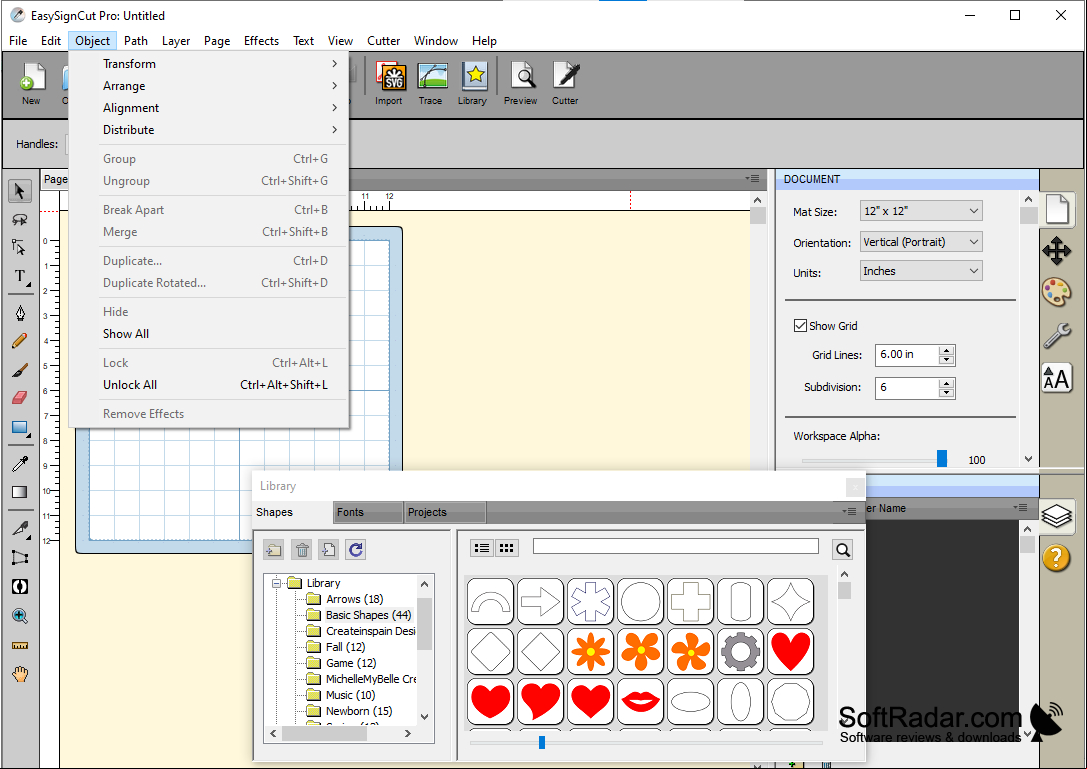
Task: Pick the gear shape thumbnail
Action: [740, 651]
